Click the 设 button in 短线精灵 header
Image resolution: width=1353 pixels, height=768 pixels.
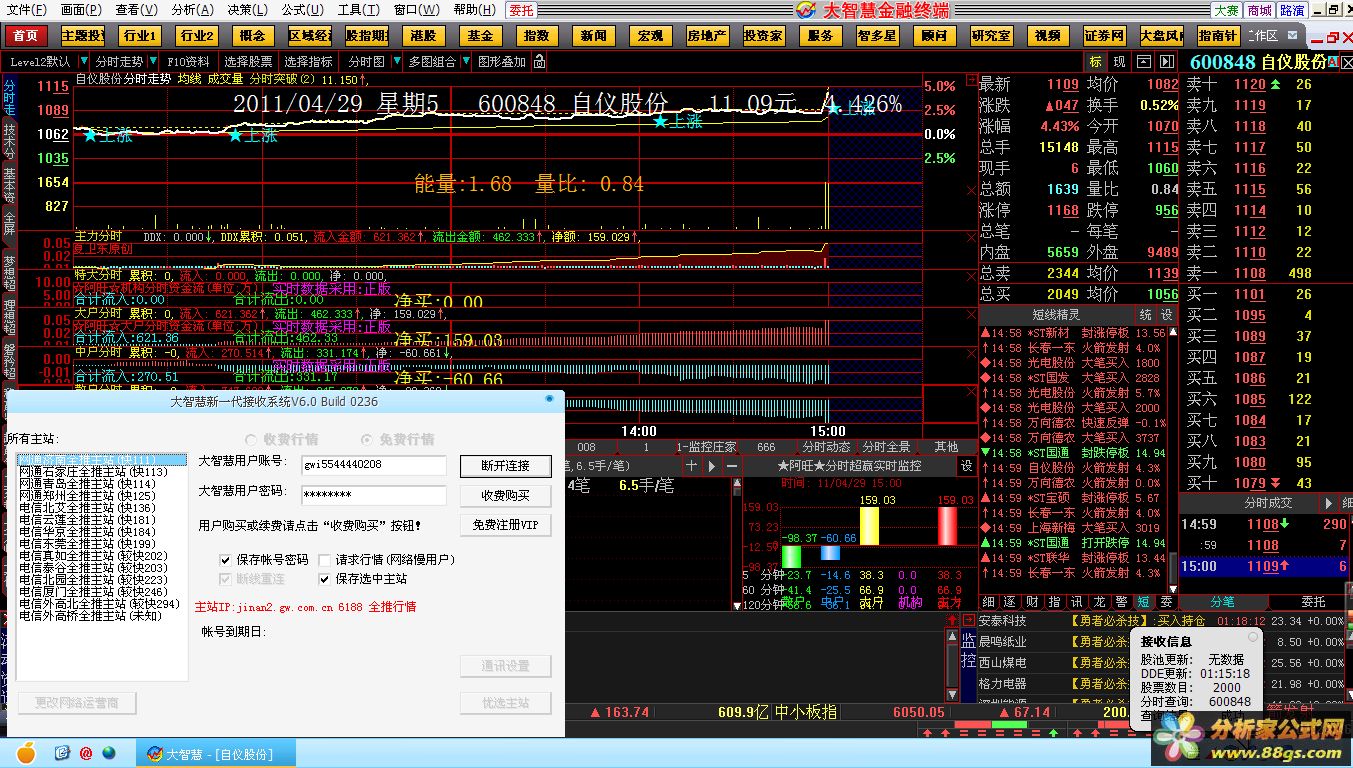click(x=1166, y=315)
